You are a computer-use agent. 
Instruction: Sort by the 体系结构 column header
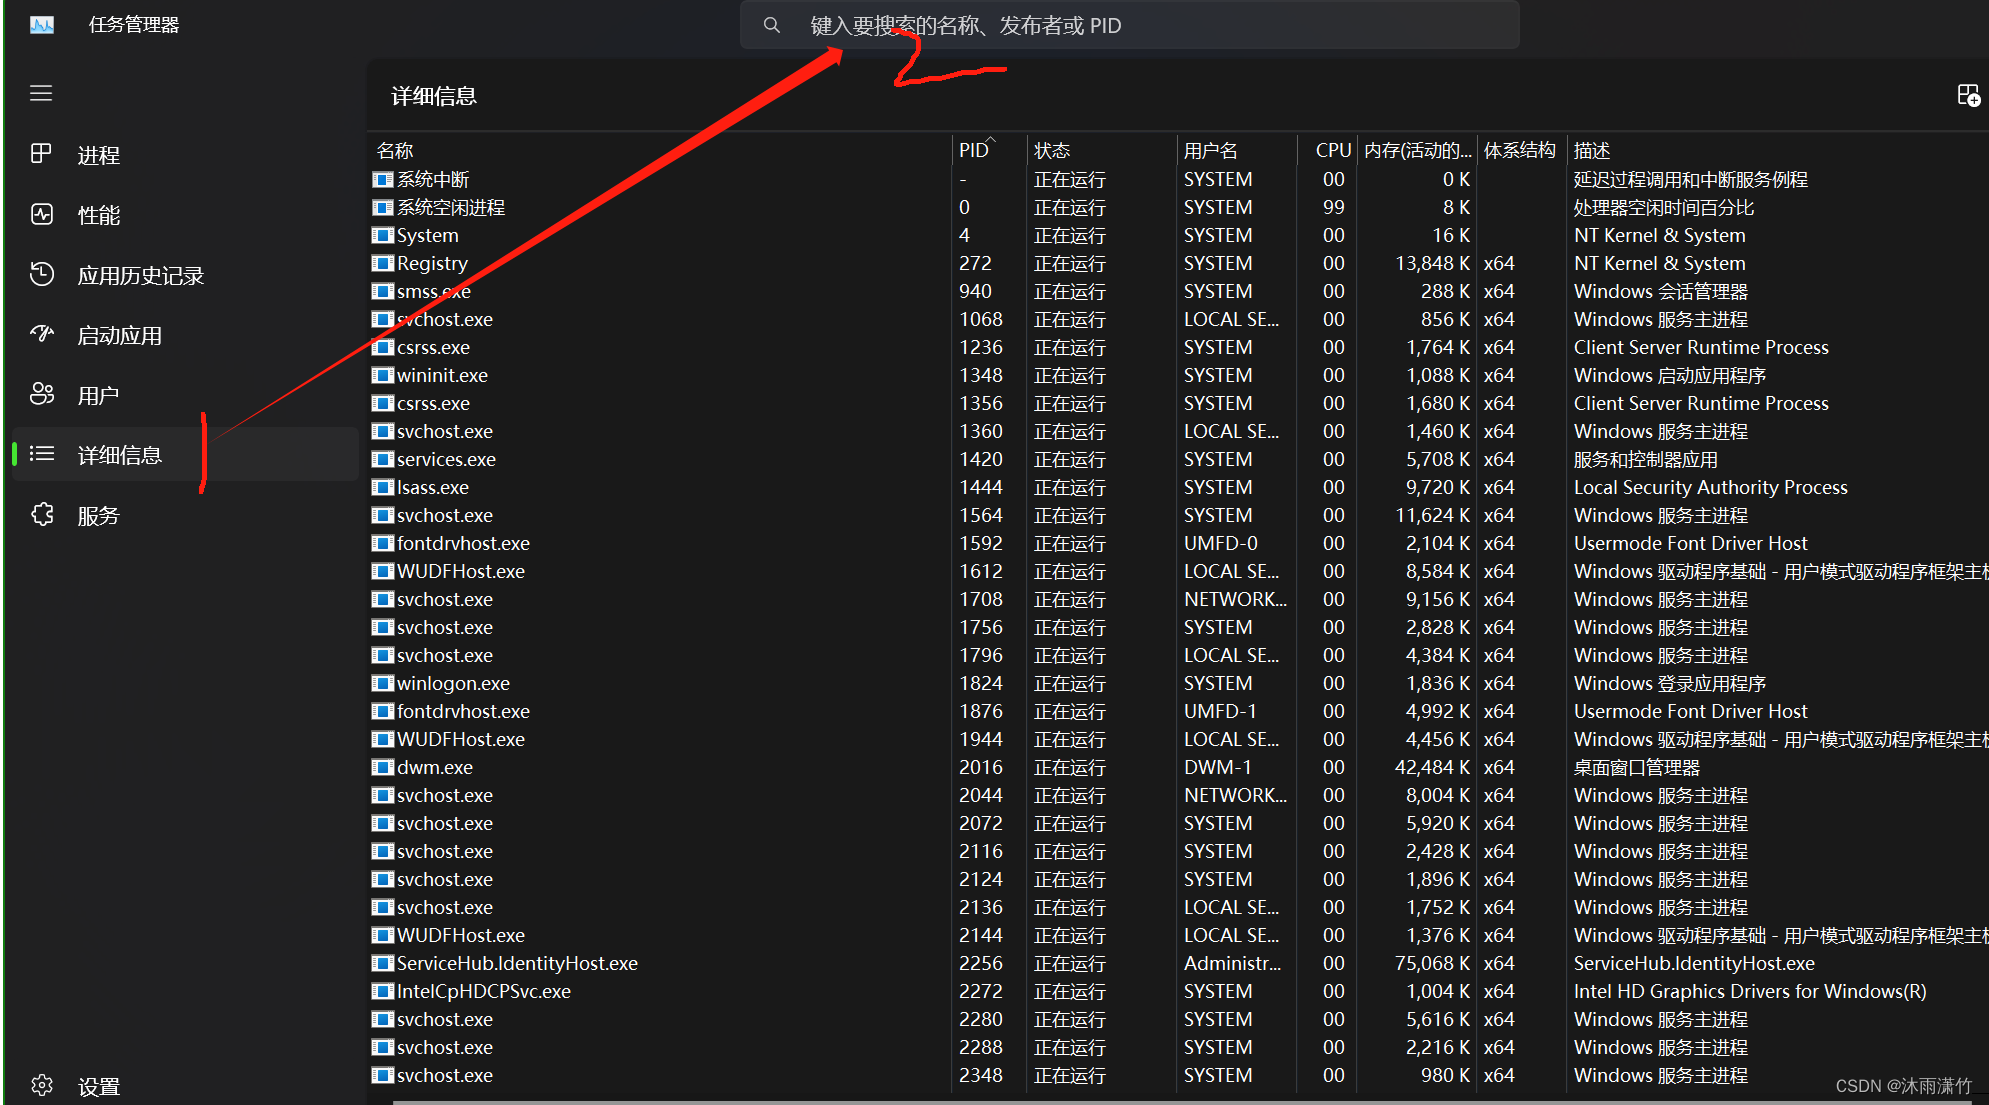1521,150
